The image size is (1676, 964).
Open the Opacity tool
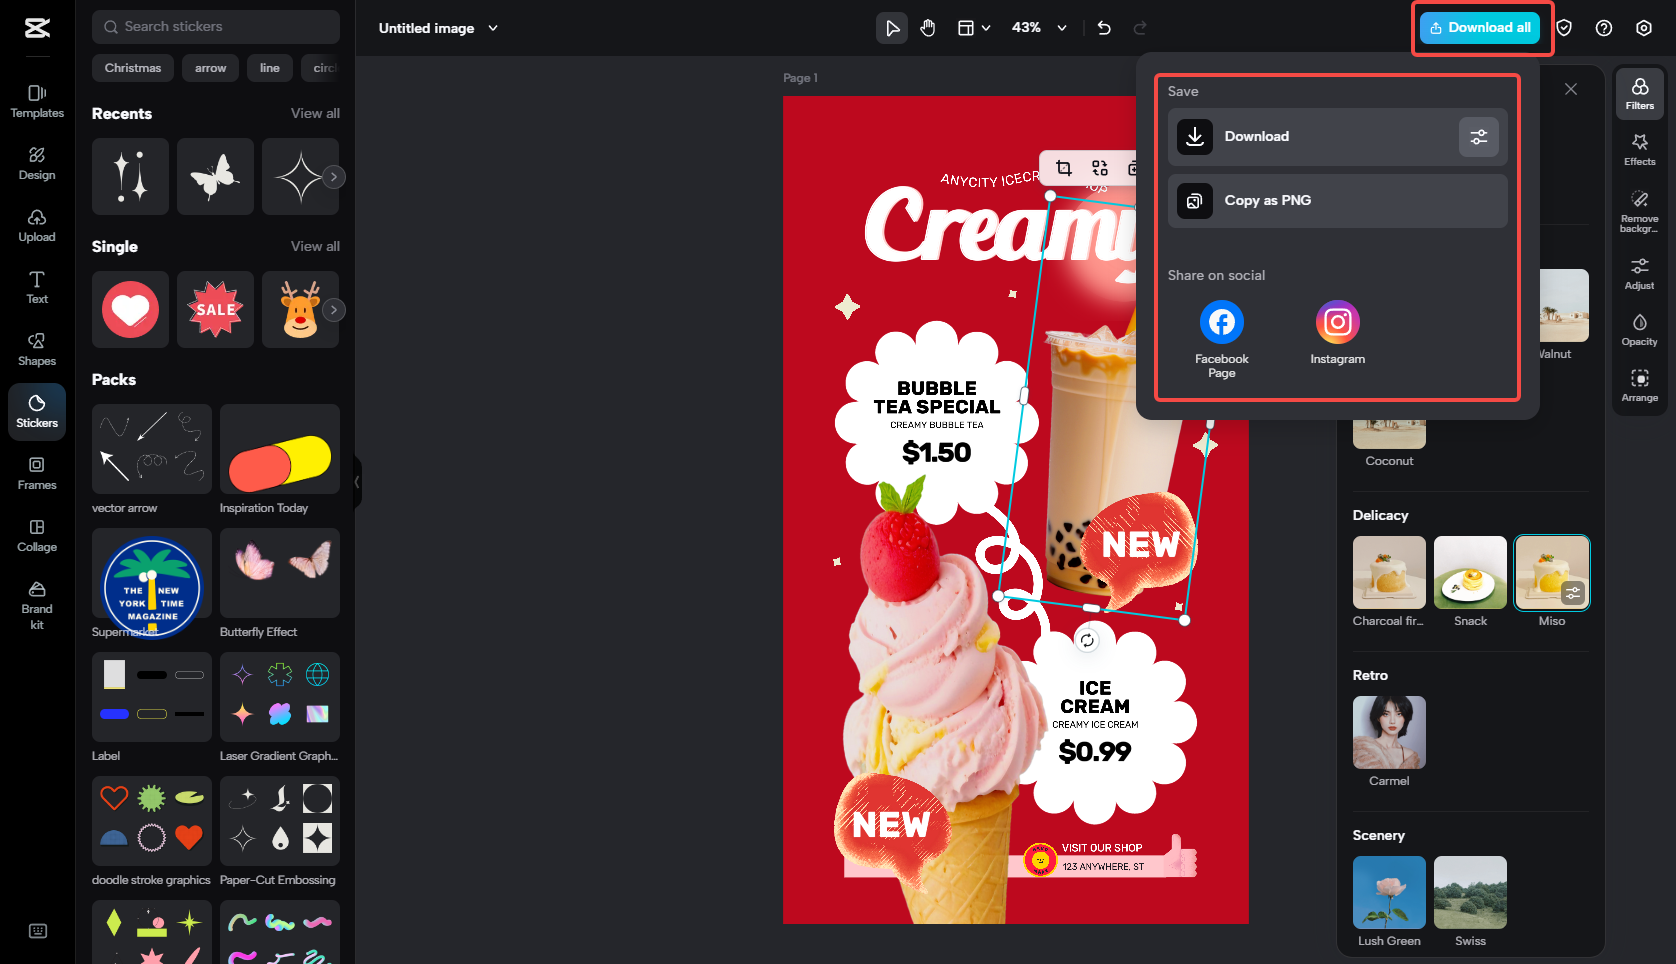point(1640,330)
